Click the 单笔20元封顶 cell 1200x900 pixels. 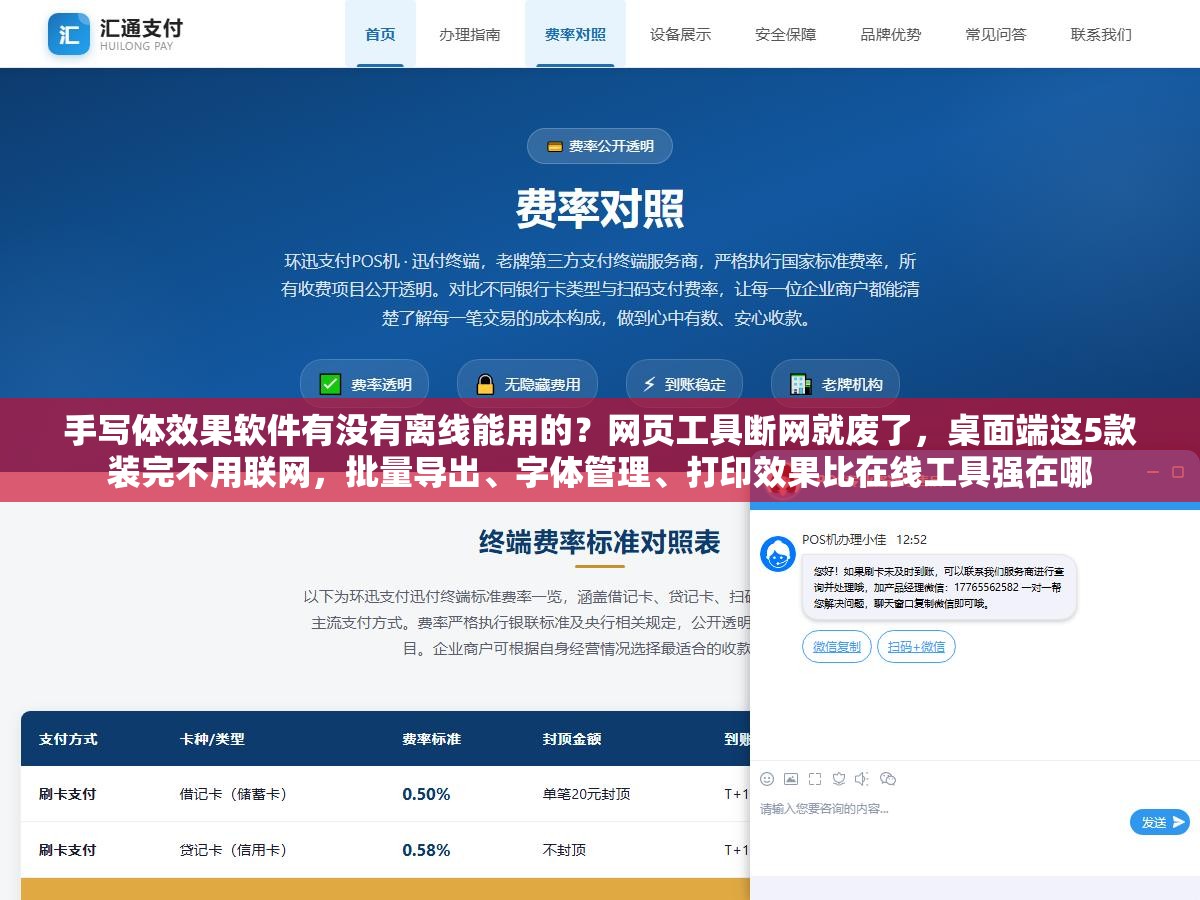pos(587,794)
